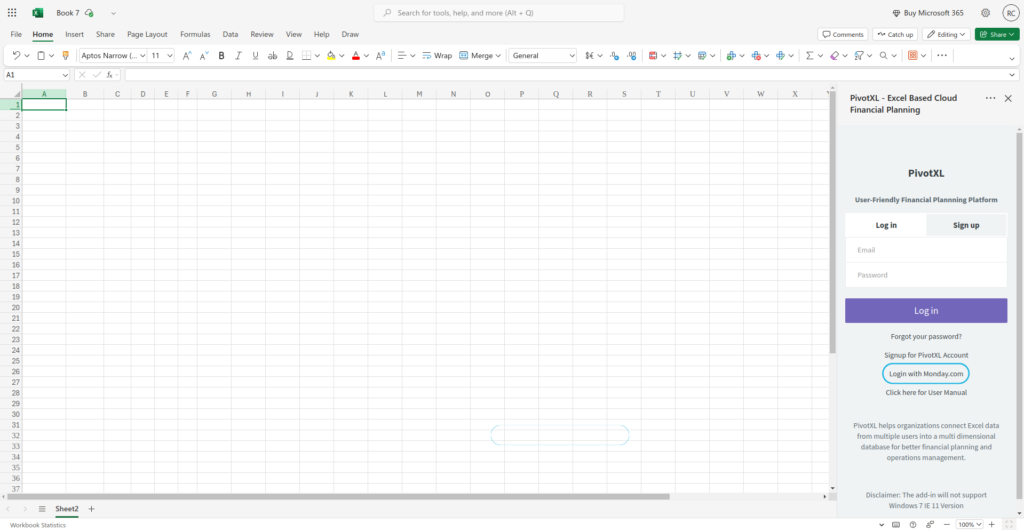The height and width of the screenshot is (530, 1024).
Task: Click the AutoSum sigma icon
Action: 810,55
